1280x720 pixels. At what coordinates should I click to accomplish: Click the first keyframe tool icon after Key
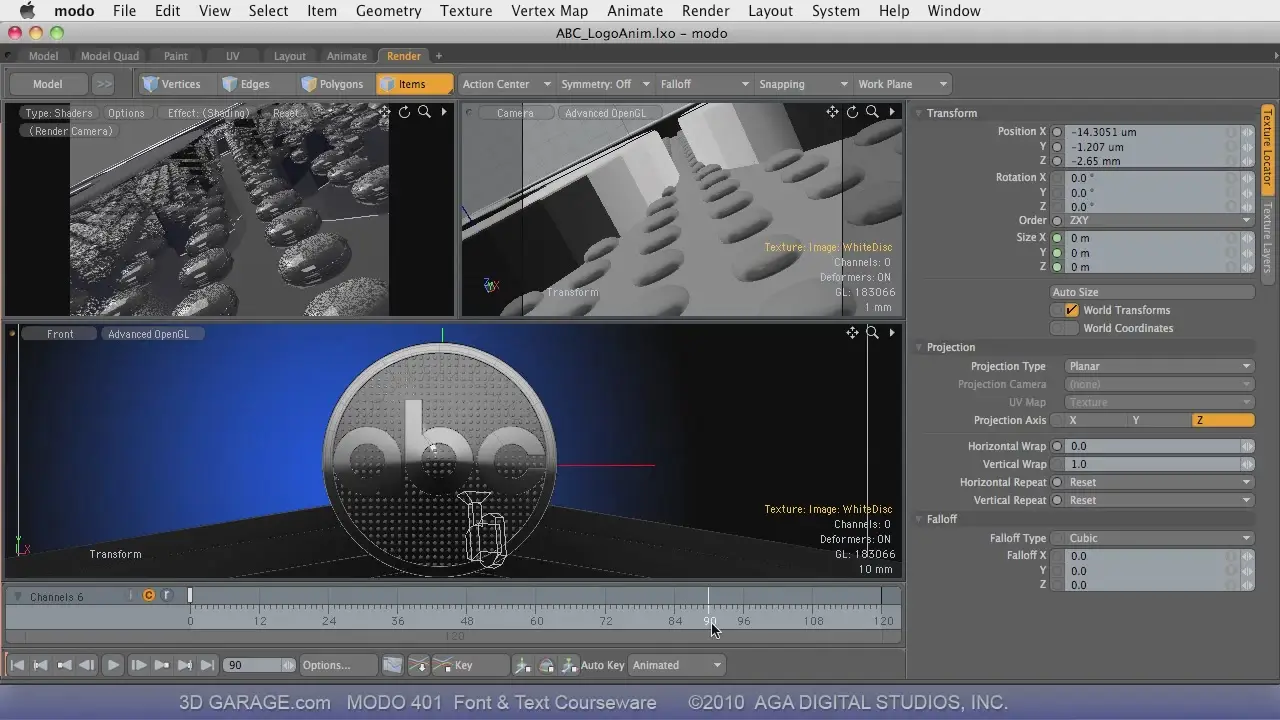[522, 665]
